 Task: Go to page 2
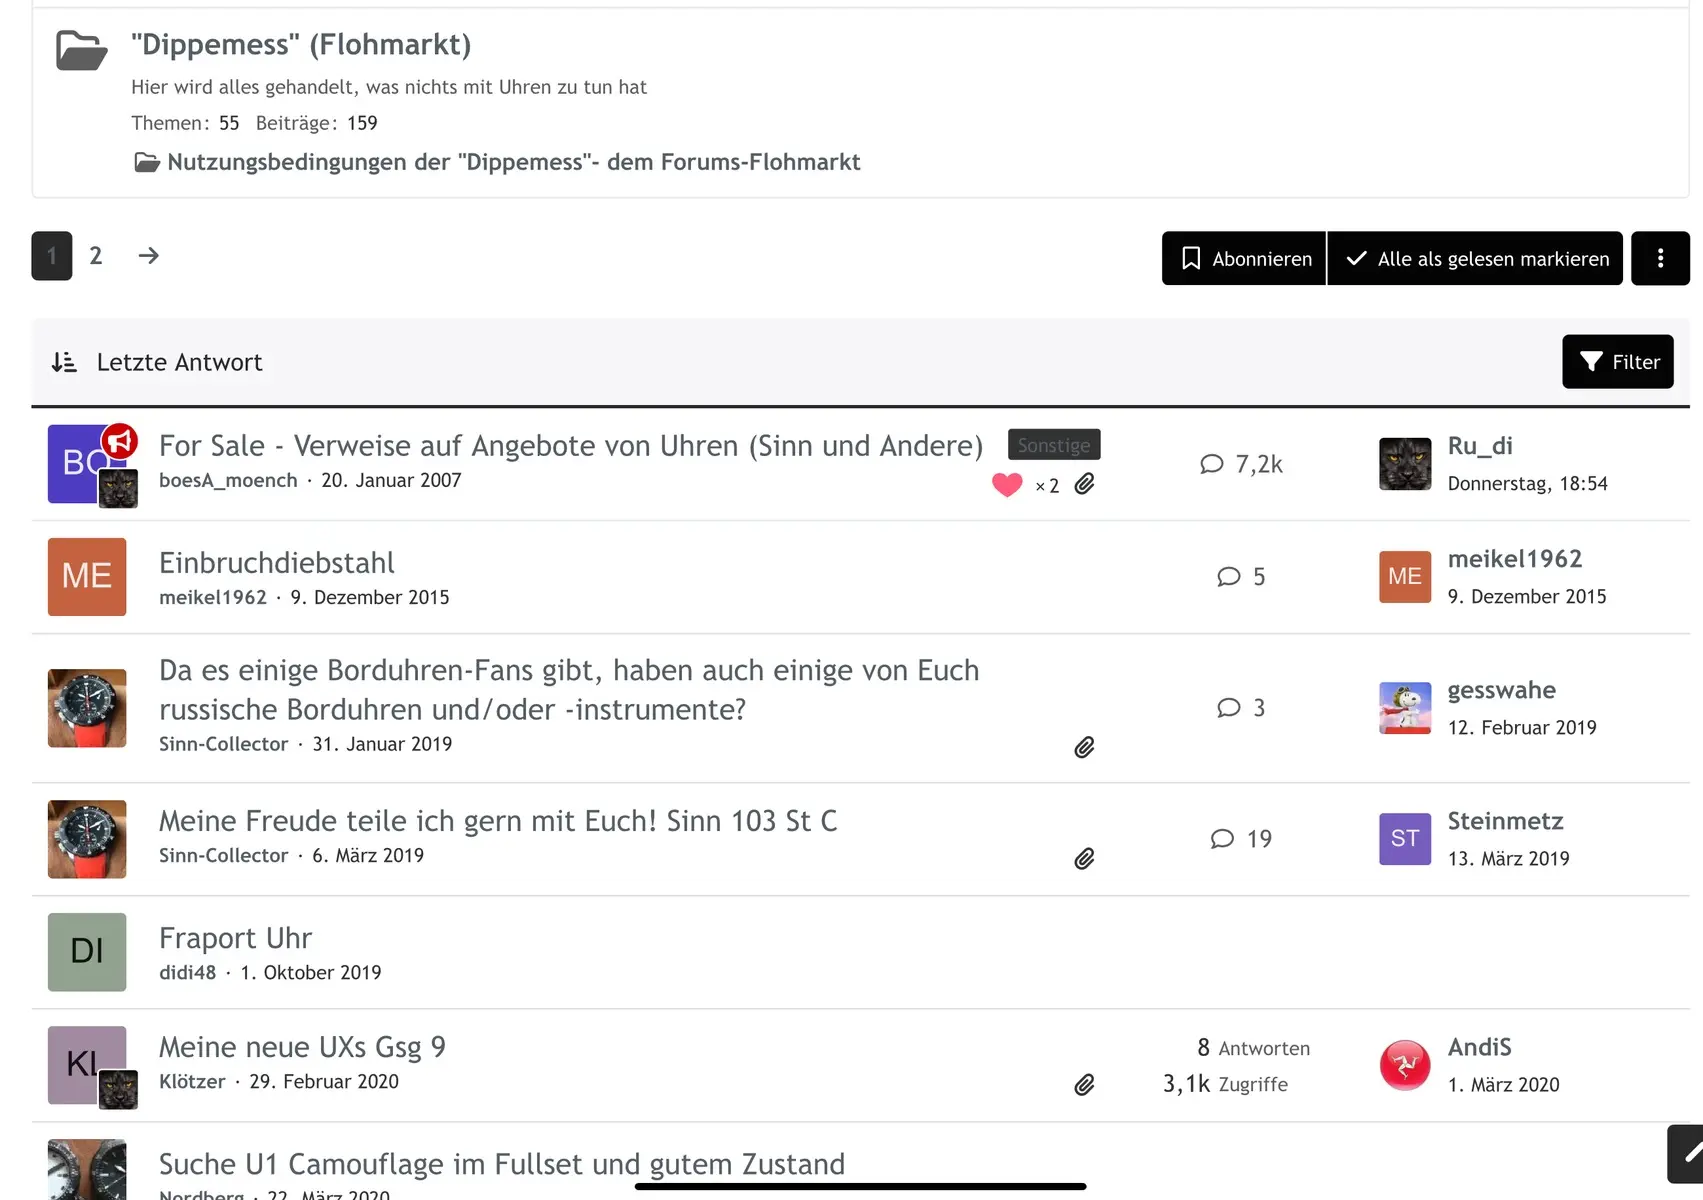tap(96, 256)
